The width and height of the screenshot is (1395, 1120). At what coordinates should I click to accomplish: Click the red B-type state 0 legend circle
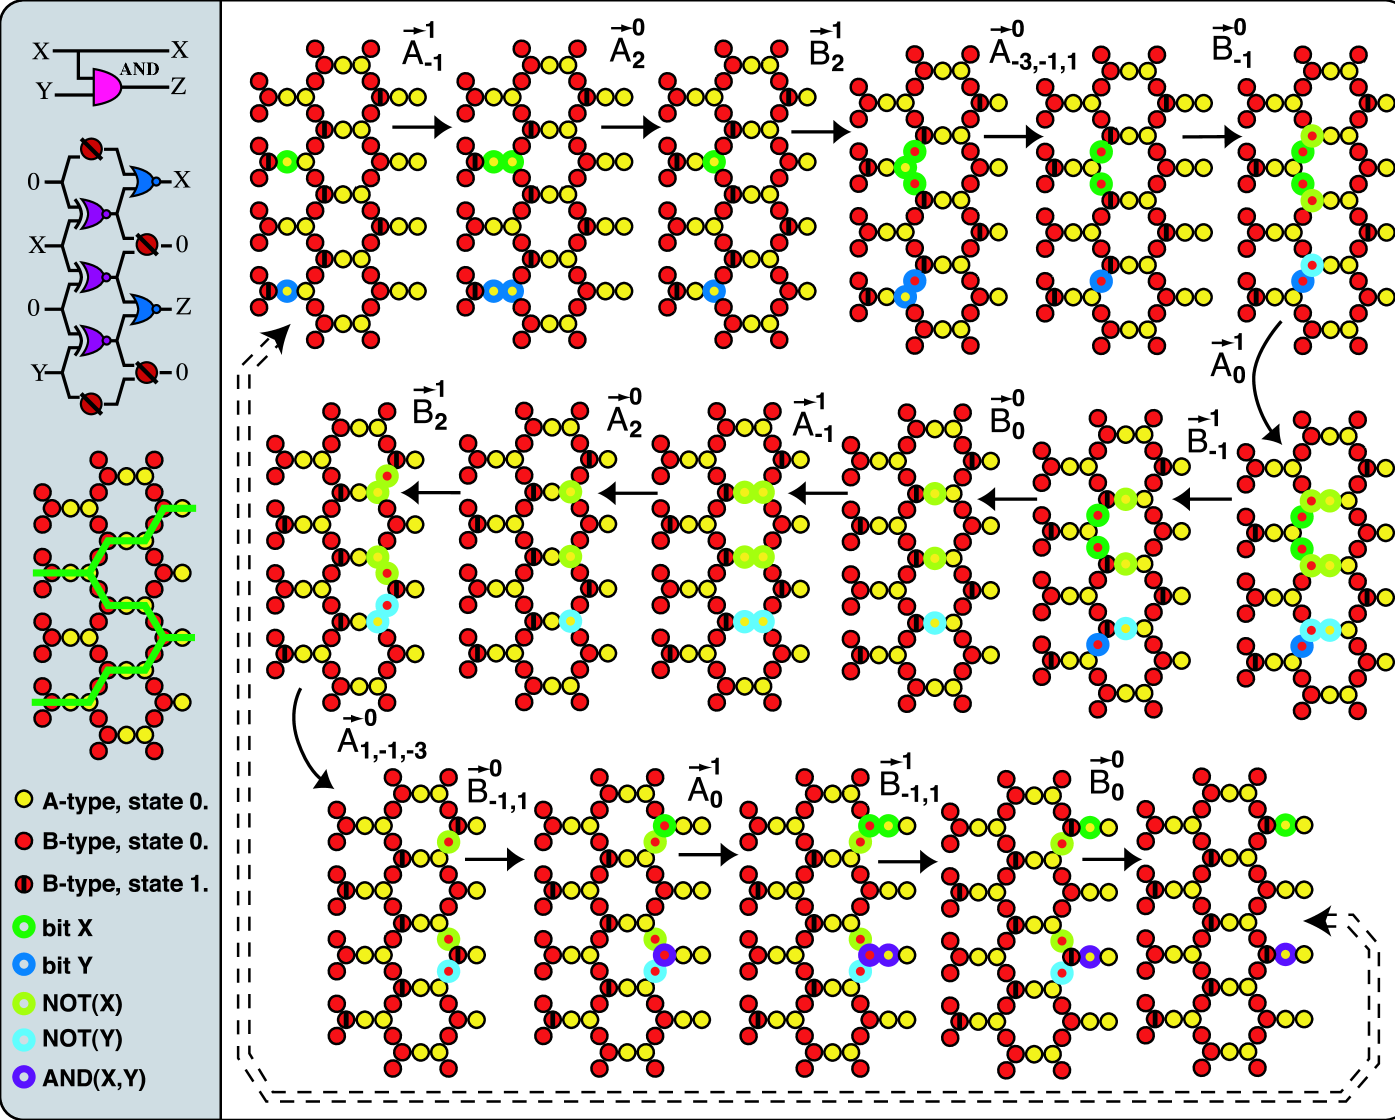pyautogui.click(x=24, y=841)
